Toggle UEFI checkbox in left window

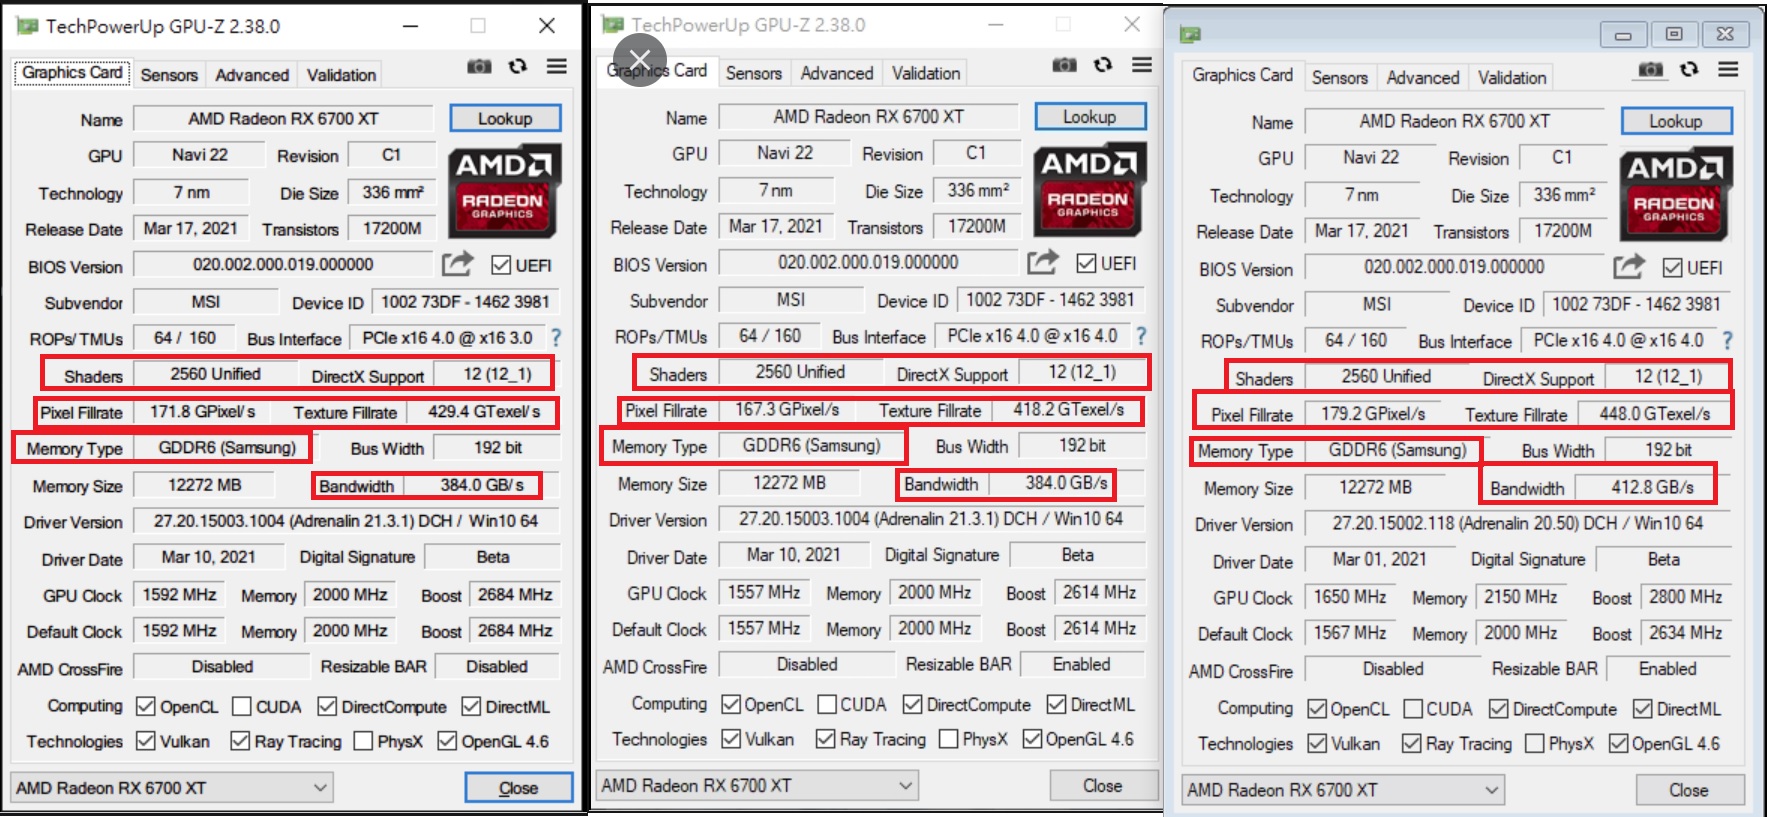click(501, 265)
